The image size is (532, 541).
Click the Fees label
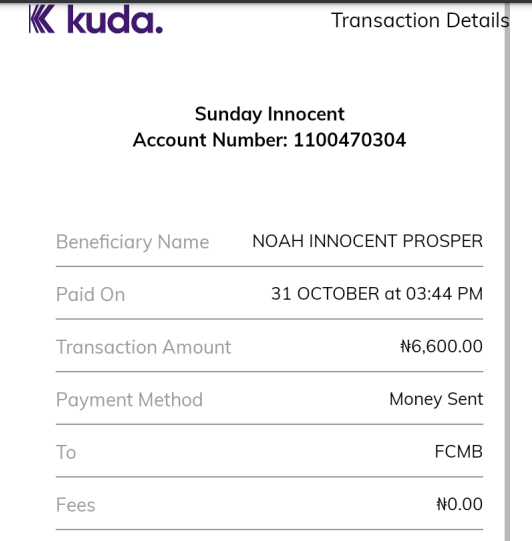(x=76, y=505)
